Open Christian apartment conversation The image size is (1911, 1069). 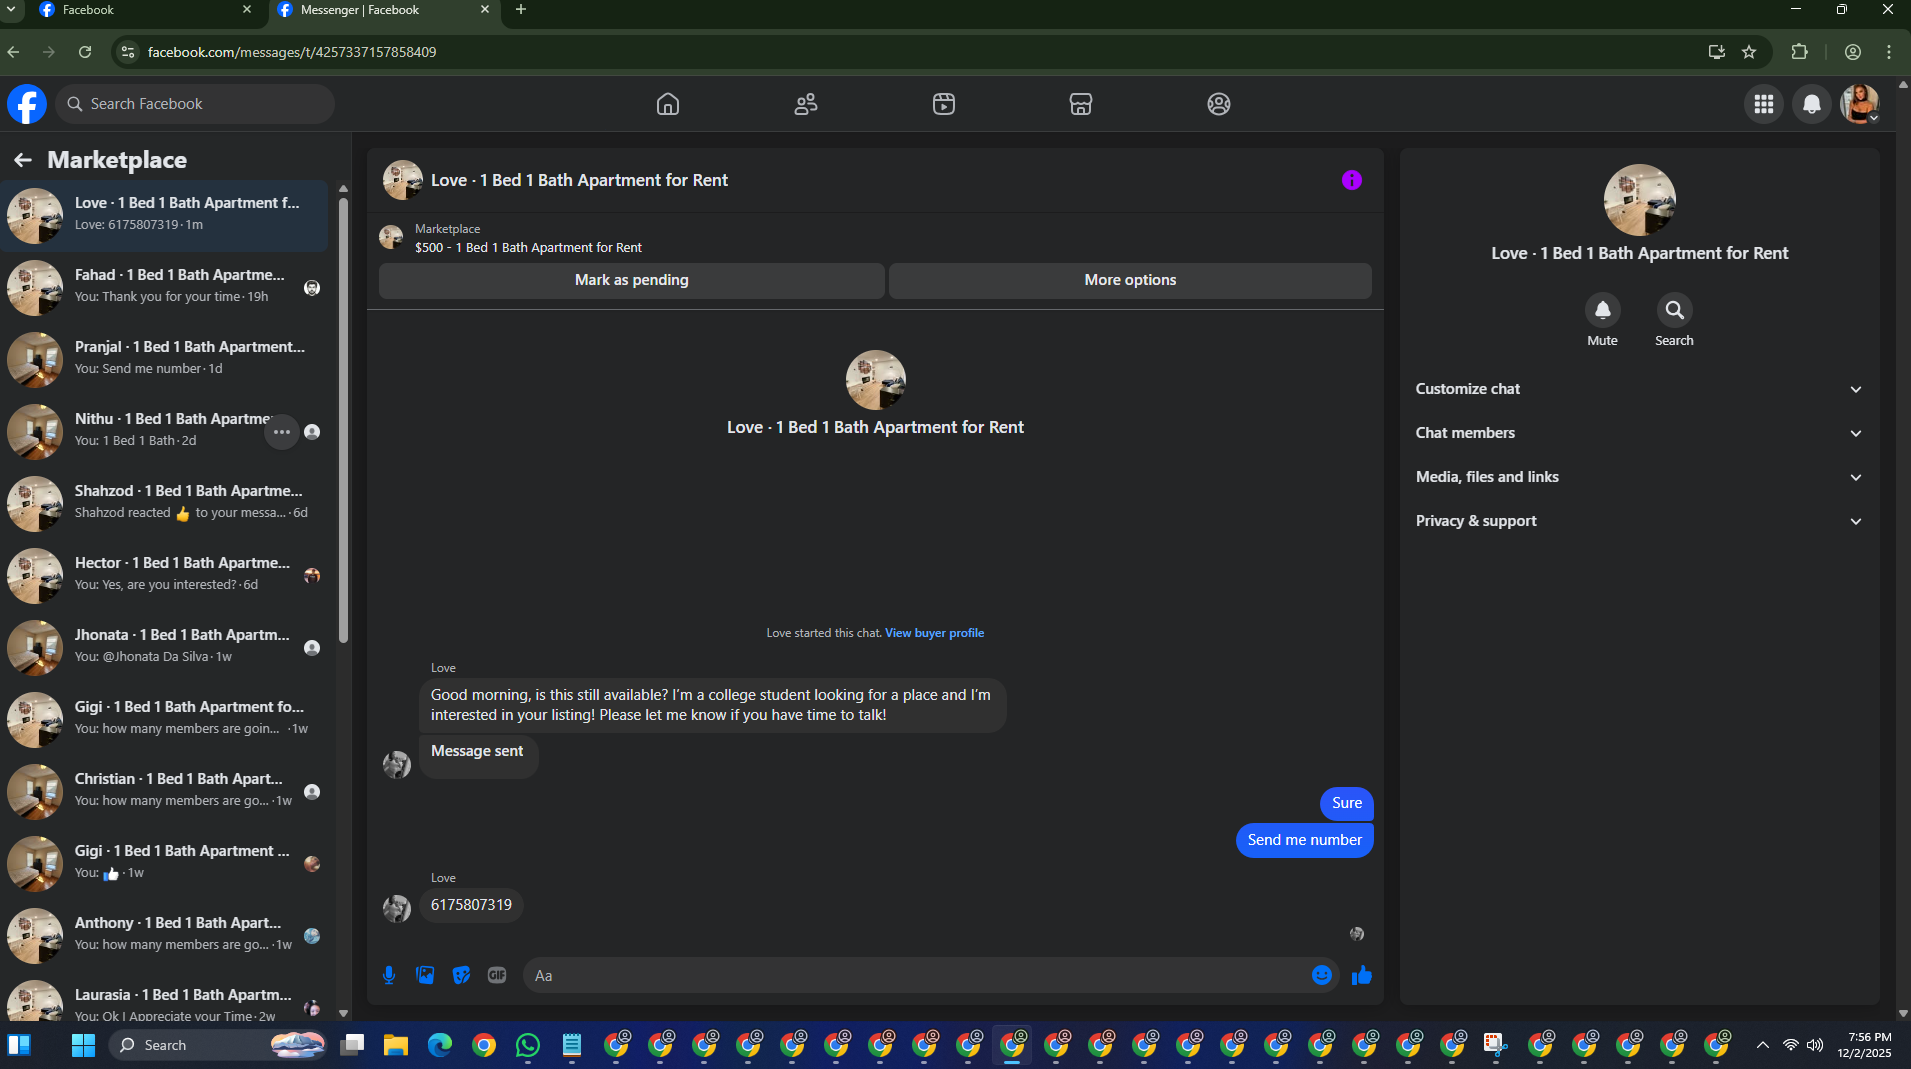tap(165, 792)
